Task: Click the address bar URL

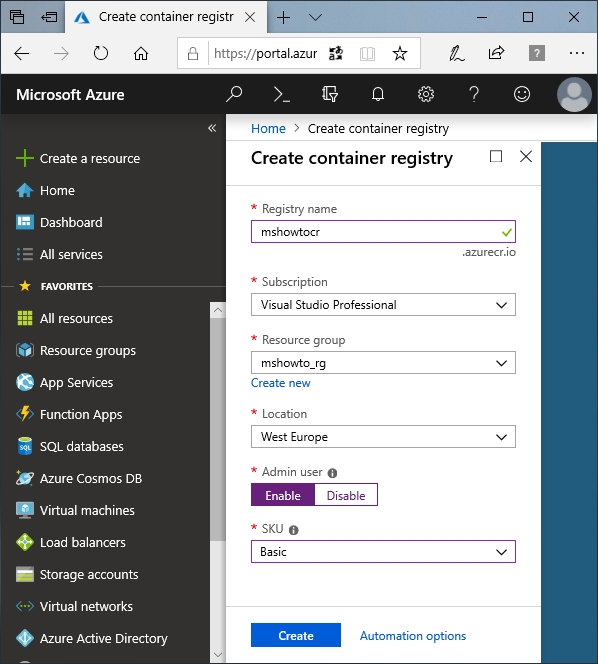Action: (x=266, y=53)
